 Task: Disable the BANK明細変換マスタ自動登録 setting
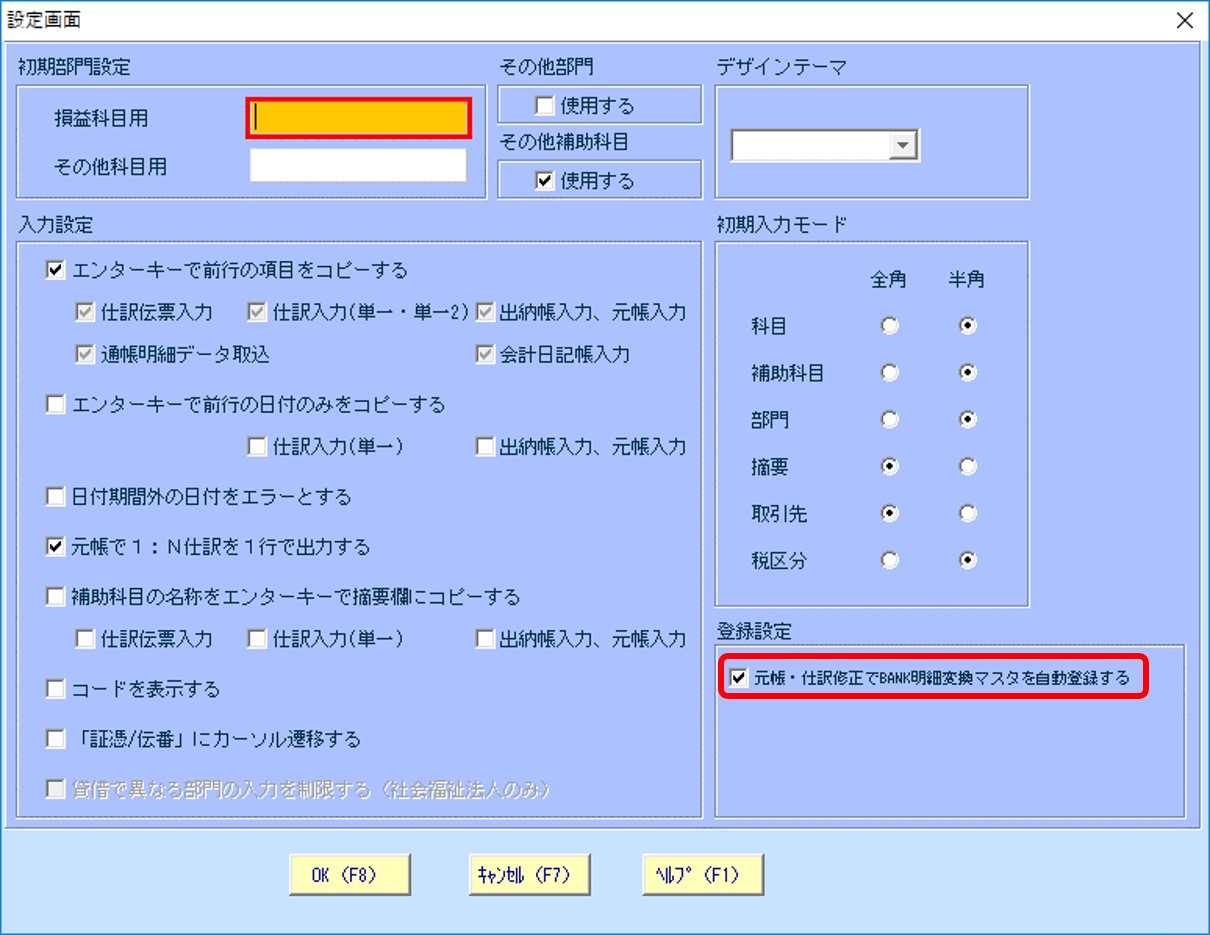click(738, 678)
